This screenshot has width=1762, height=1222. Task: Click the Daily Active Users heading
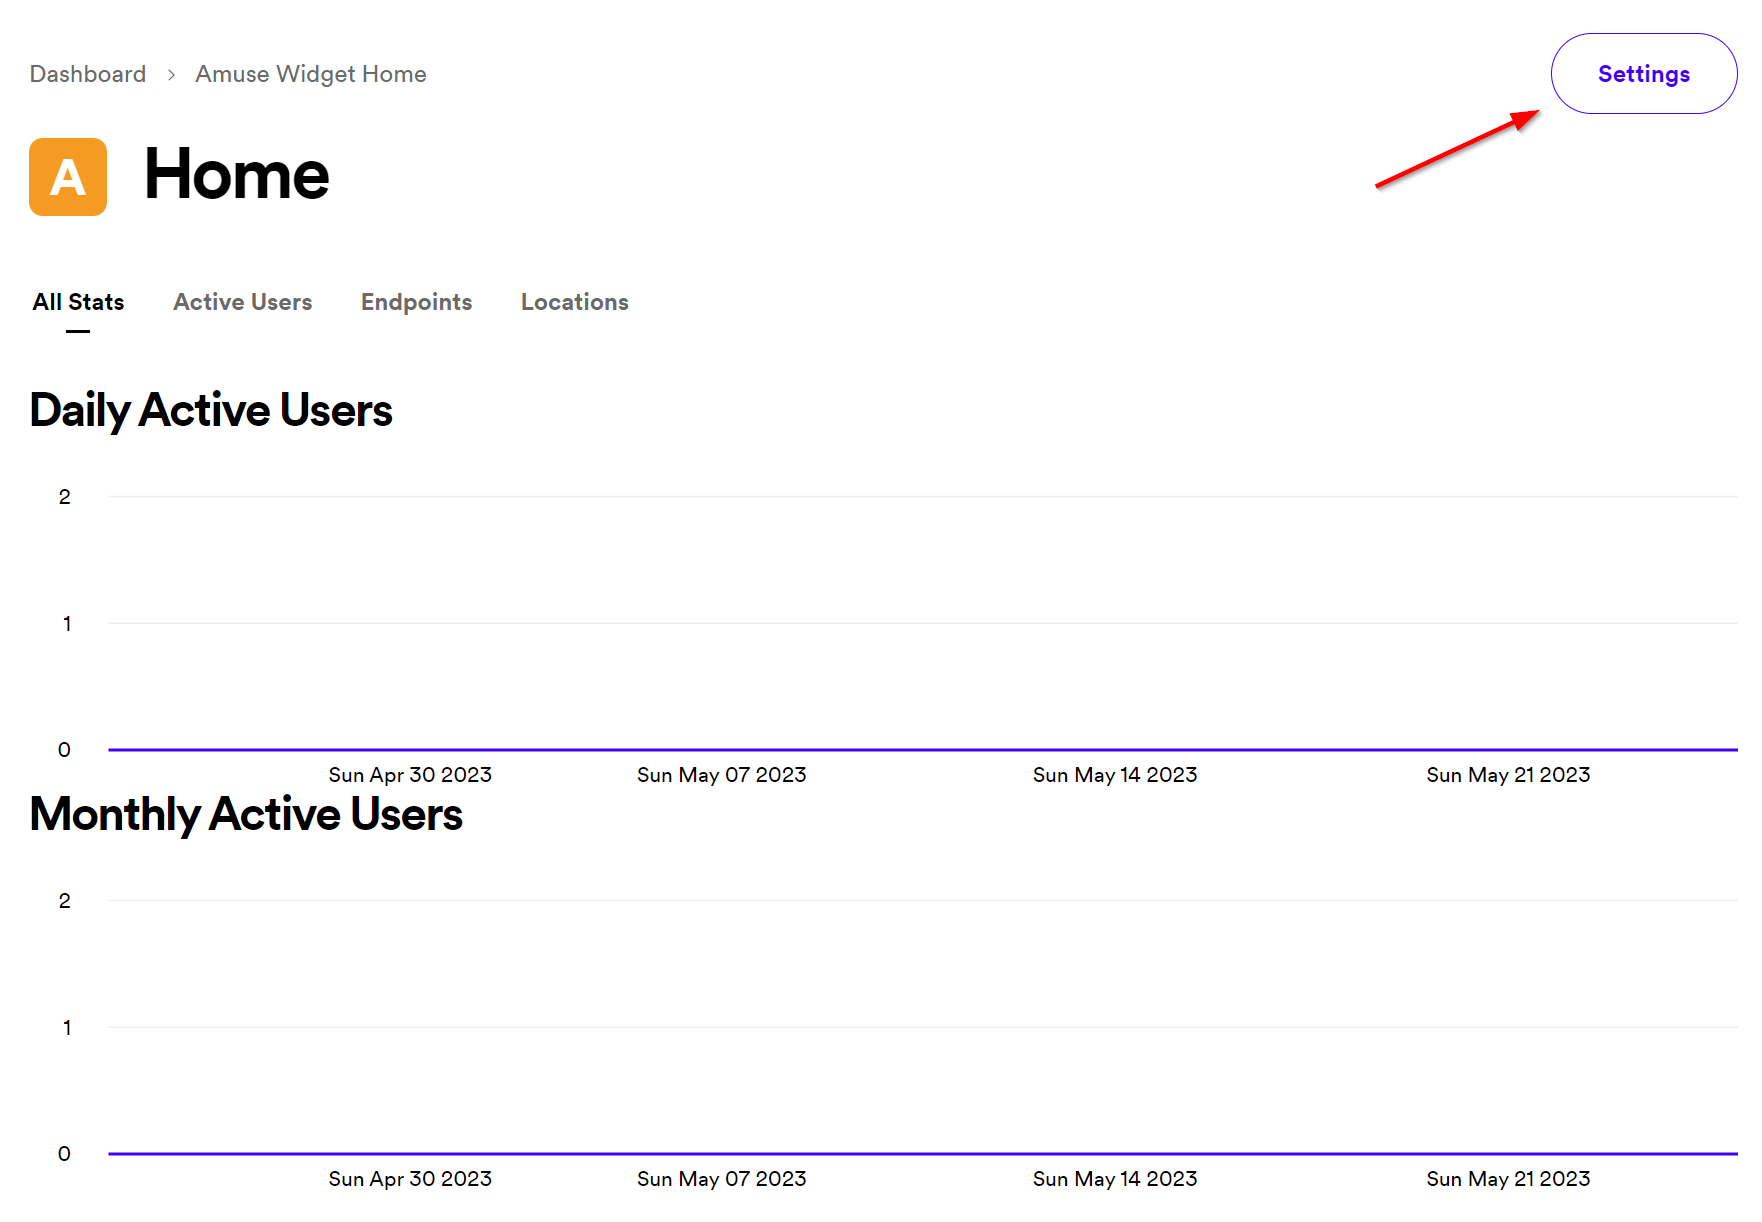click(x=211, y=410)
